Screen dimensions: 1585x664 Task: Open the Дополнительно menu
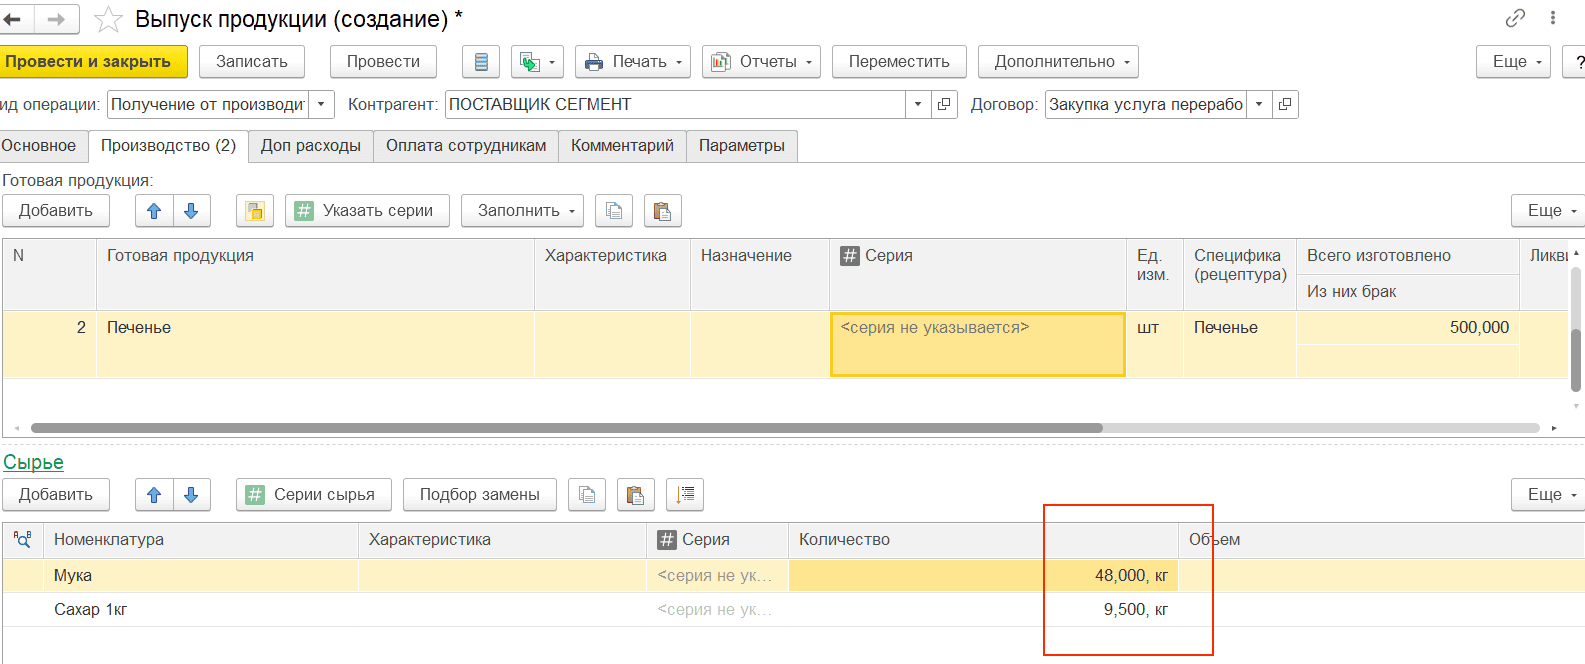click(1058, 62)
